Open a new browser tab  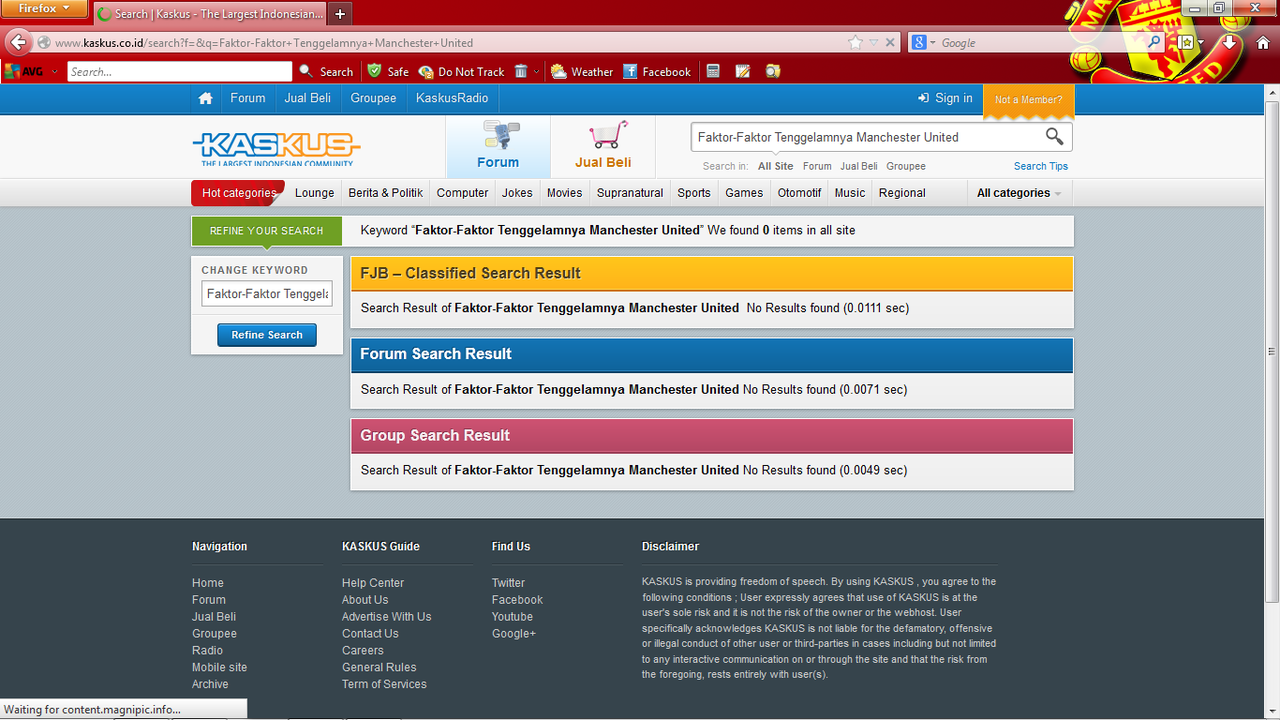click(340, 14)
